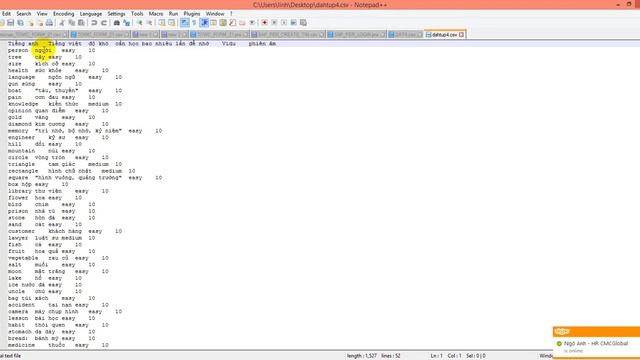Open the Function List toolbar icon
Viewport: 640px width, 360px height.
coord(233,23)
